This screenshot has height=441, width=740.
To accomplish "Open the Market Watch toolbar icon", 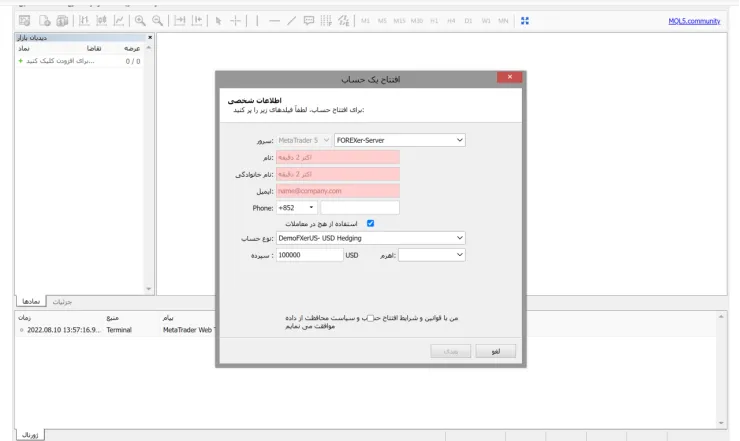I will pyautogui.click(x=25, y=21).
